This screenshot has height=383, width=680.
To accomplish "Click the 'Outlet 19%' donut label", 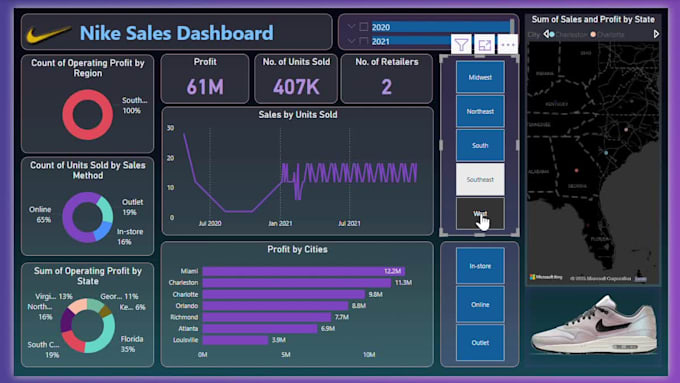I will [132, 207].
